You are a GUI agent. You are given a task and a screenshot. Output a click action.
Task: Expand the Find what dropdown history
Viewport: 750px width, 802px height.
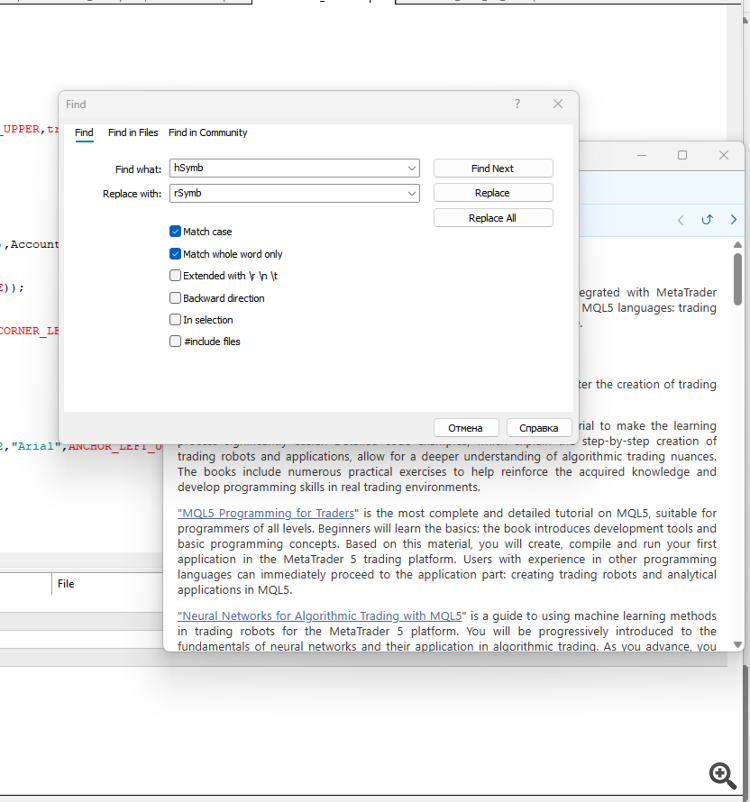[411, 168]
